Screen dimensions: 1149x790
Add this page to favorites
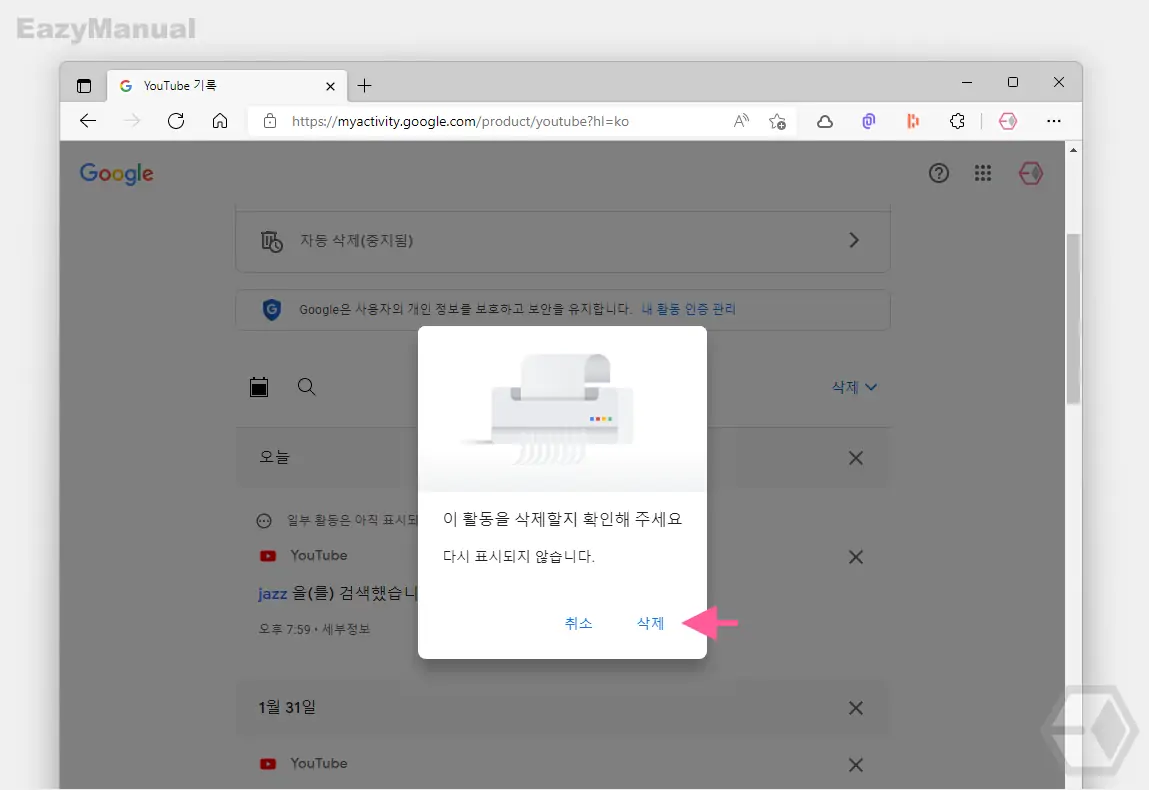click(x=777, y=121)
